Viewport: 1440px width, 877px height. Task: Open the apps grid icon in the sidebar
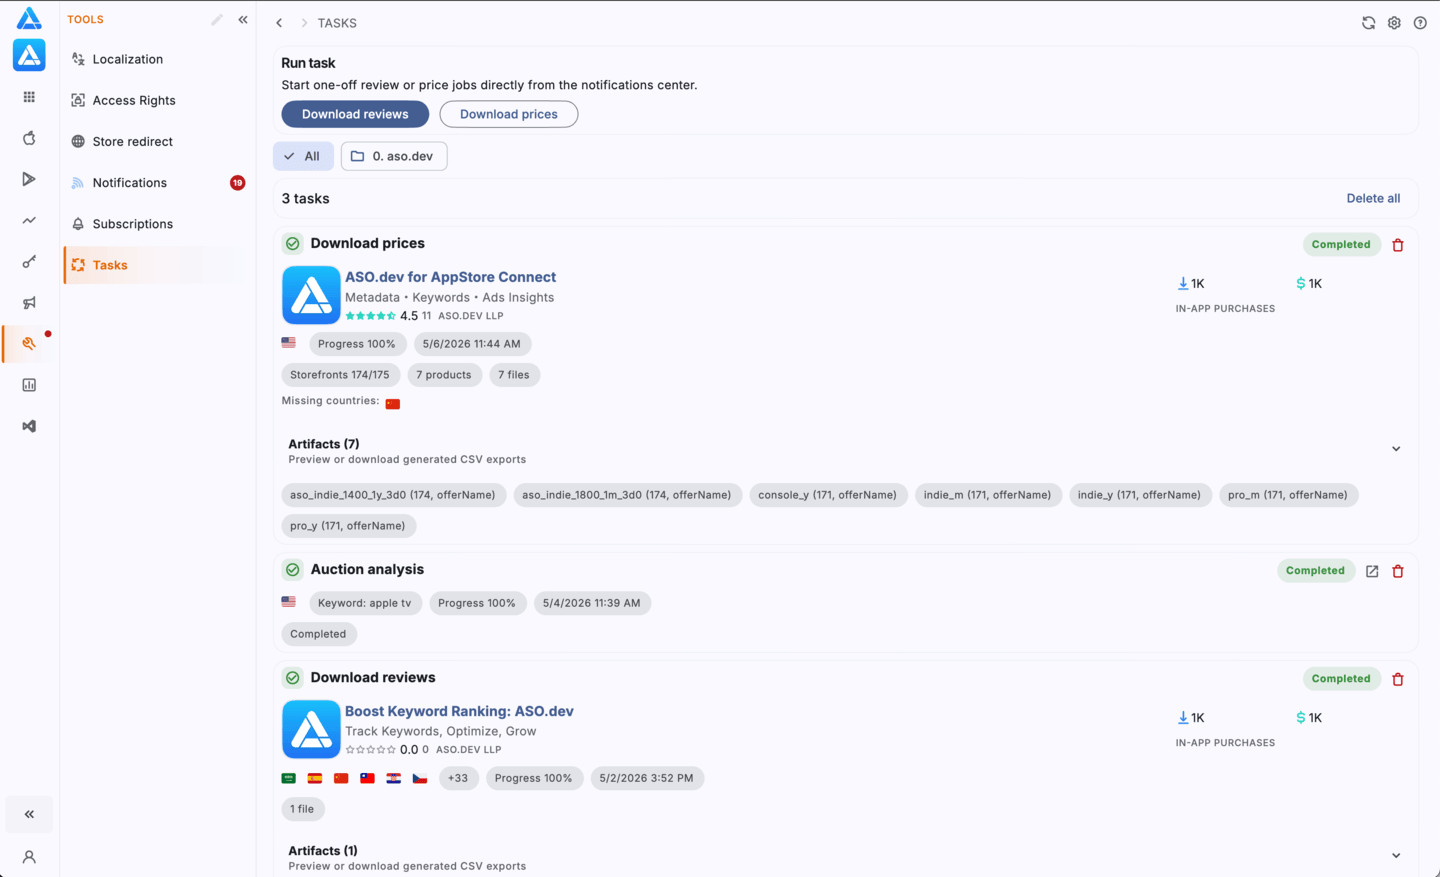point(29,97)
